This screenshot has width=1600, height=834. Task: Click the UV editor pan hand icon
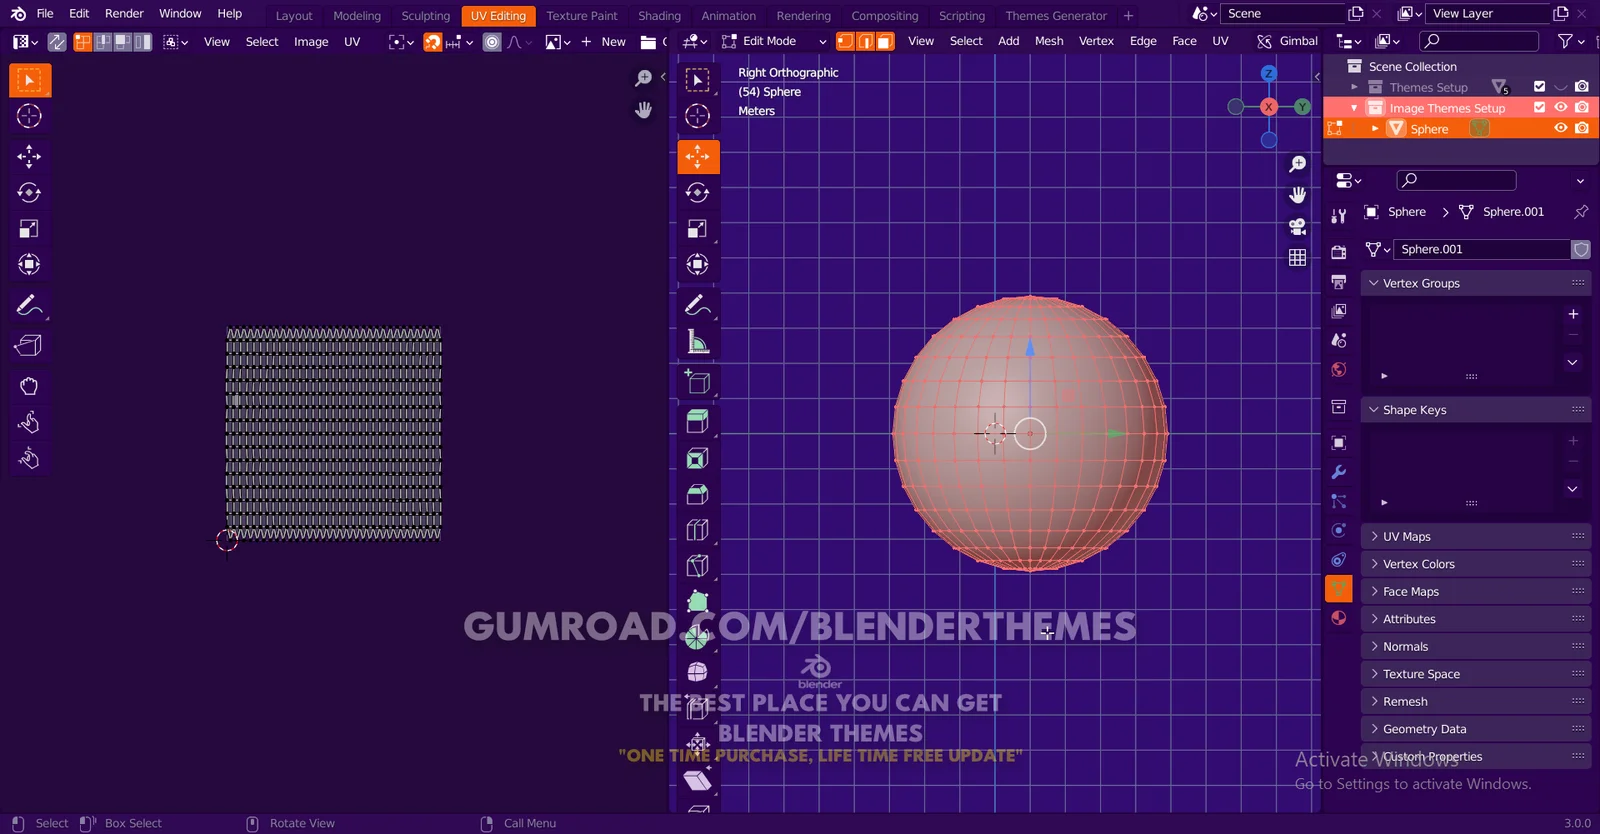coord(643,110)
